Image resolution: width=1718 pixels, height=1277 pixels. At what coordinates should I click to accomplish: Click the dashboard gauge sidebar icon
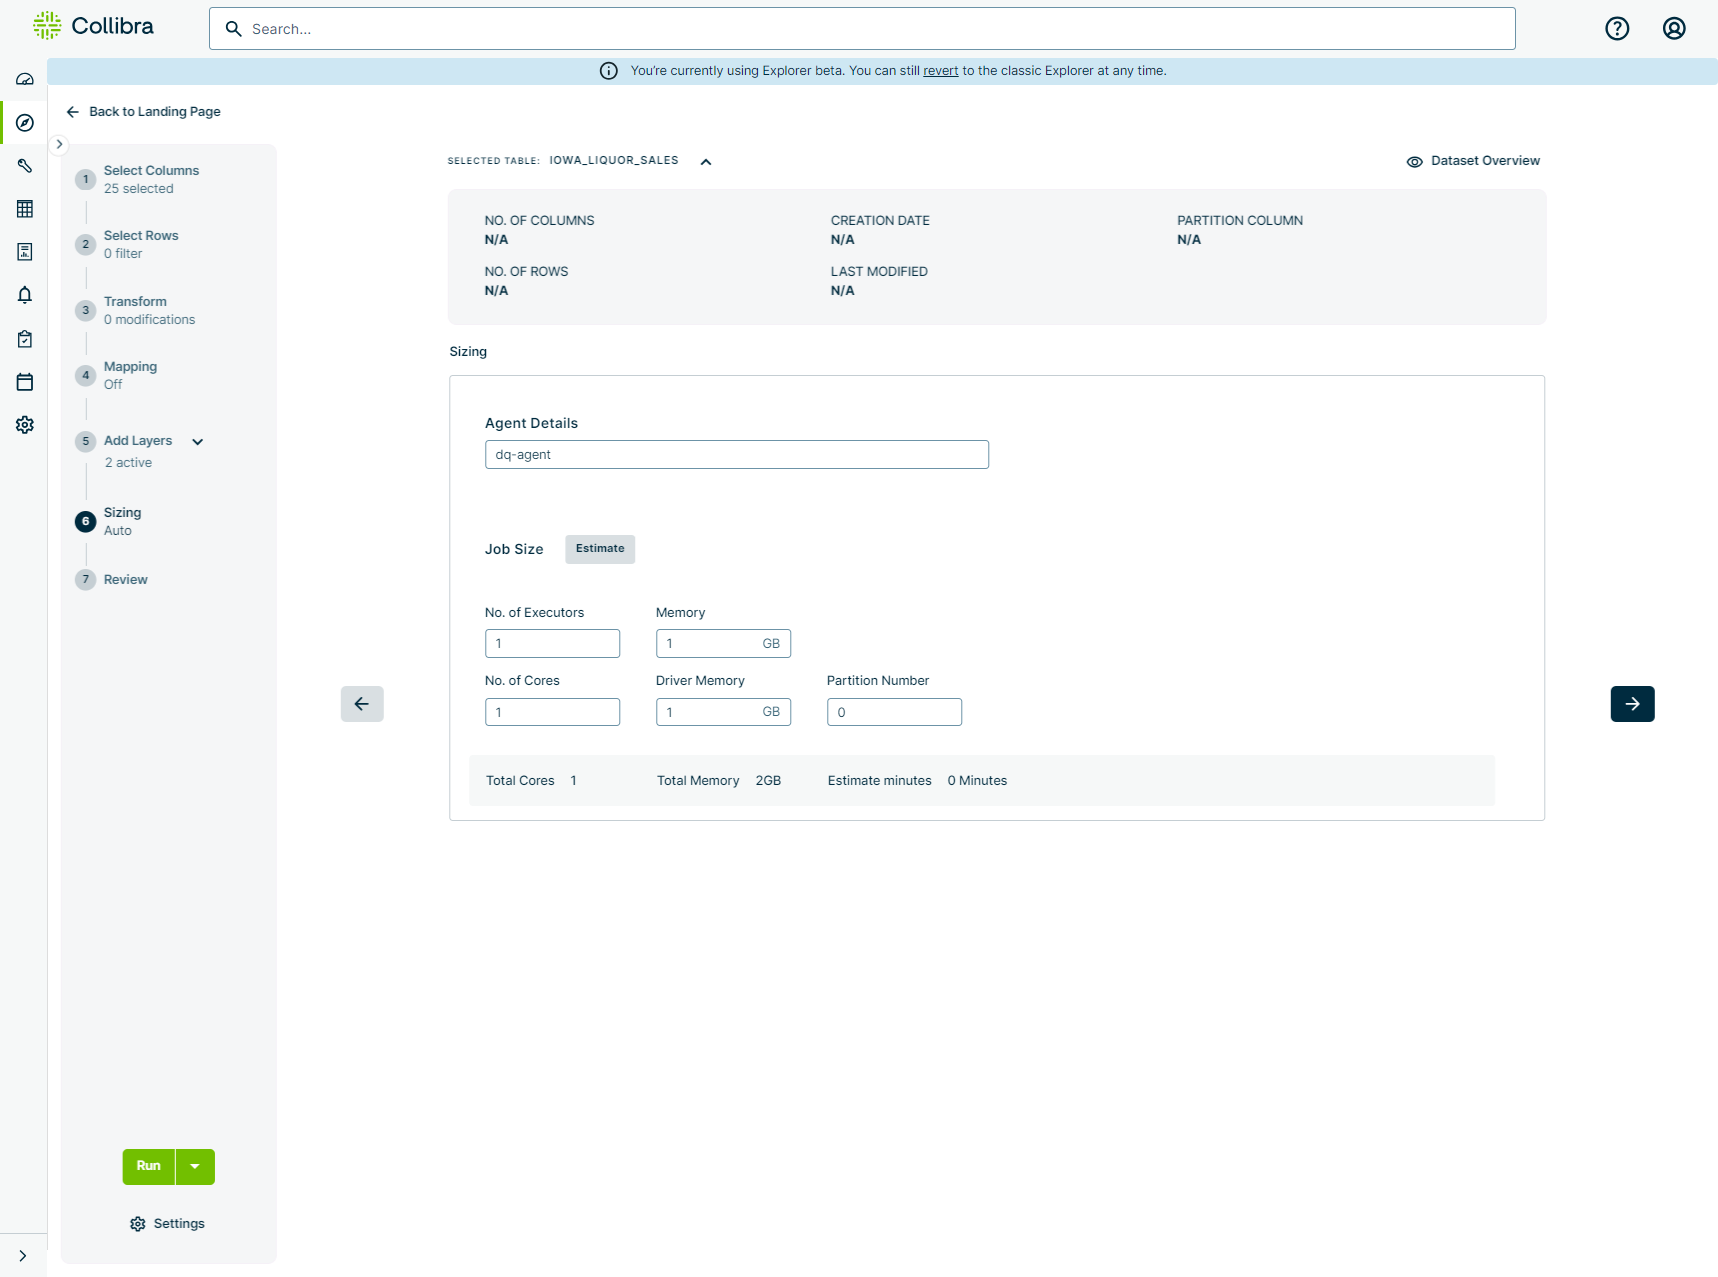click(25, 79)
